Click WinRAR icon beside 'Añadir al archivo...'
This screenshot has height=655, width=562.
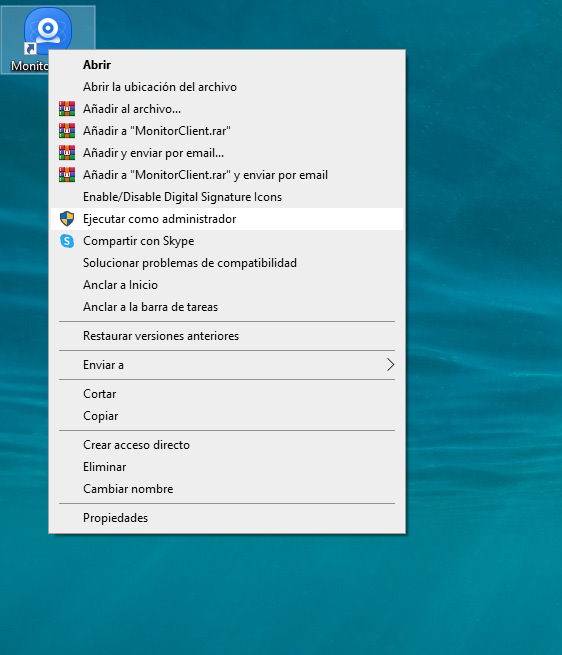pyautogui.click(x=67, y=109)
